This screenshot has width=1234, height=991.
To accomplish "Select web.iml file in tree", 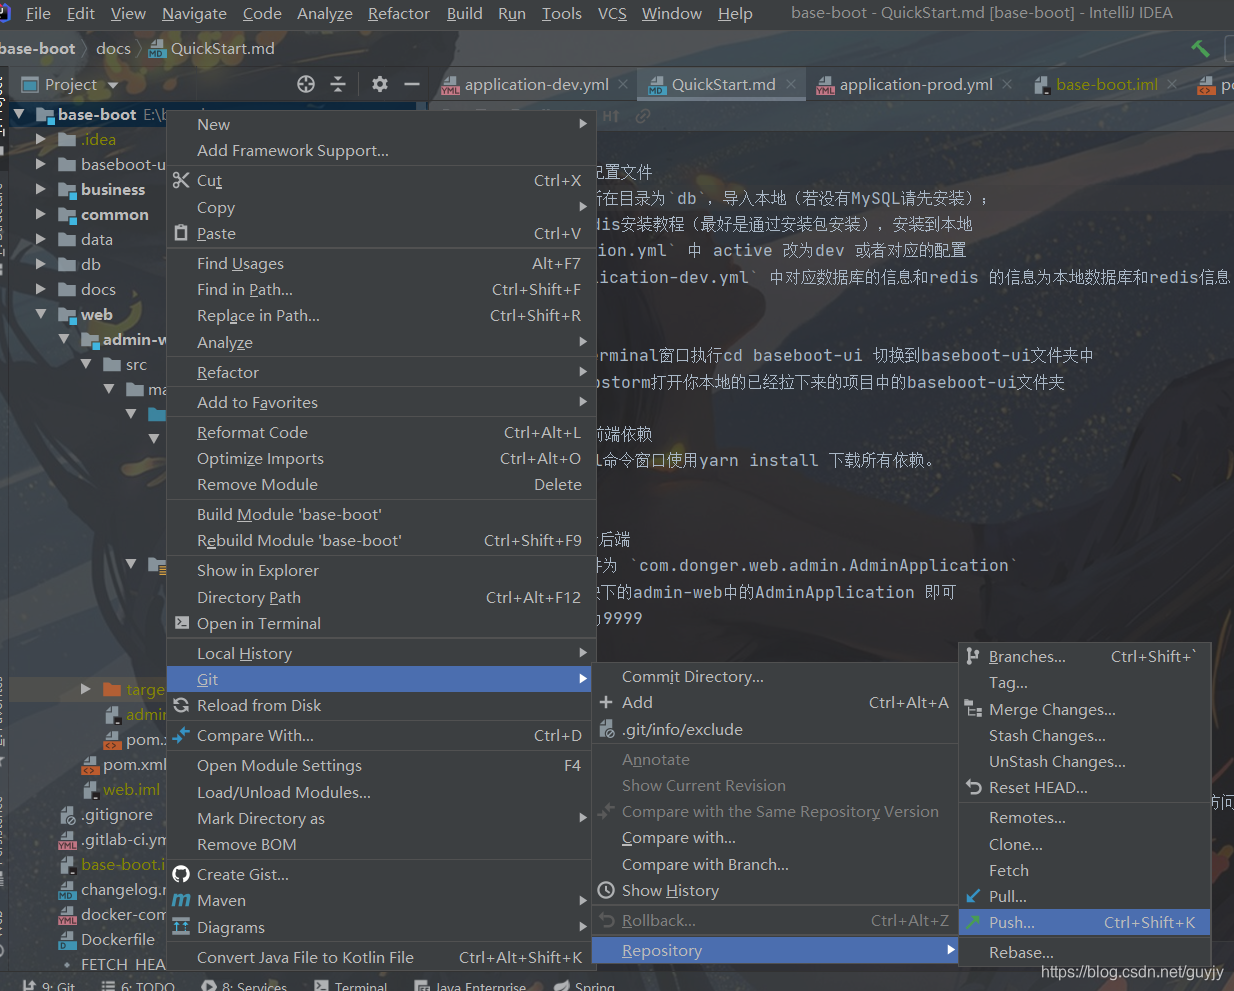I will coord(131,790).
